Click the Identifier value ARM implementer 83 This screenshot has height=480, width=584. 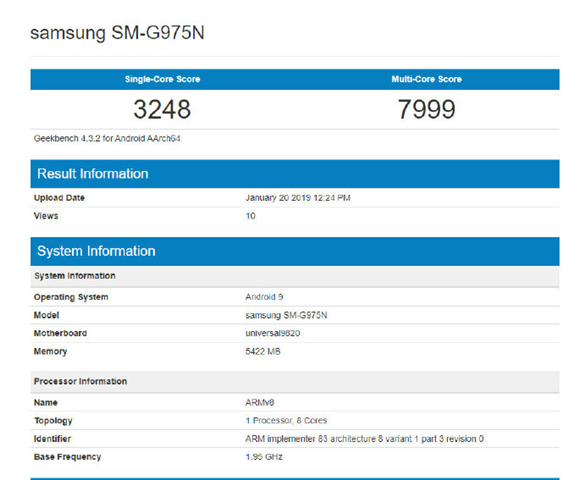(364, 439)
